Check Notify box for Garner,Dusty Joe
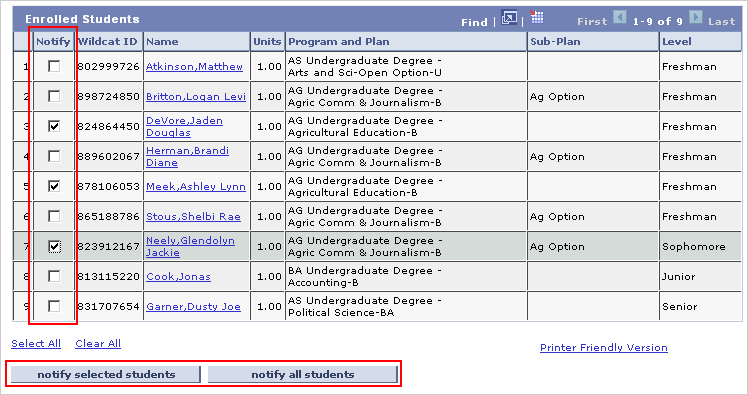The image size is (748, 395). (x=54, y=306)
